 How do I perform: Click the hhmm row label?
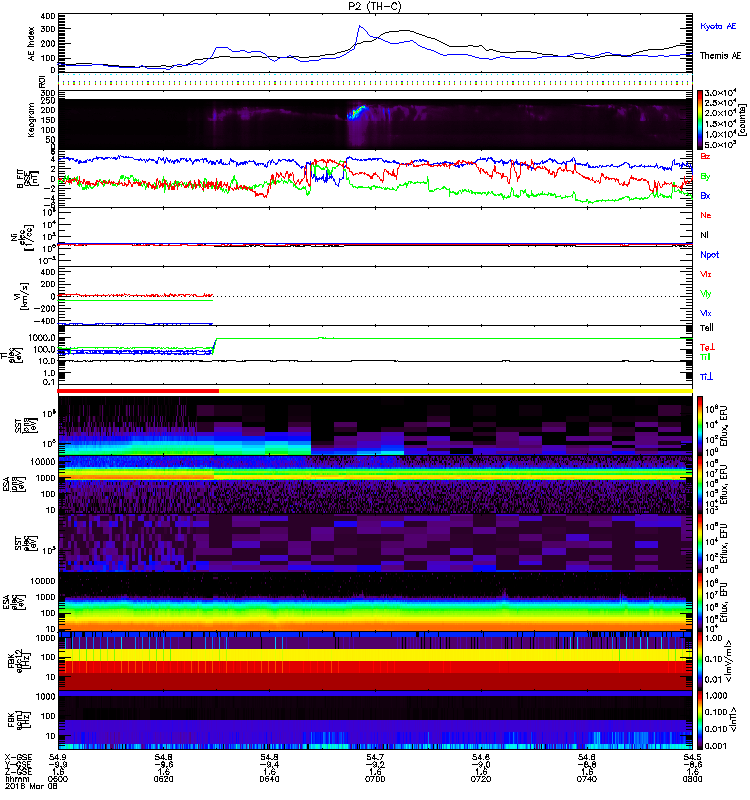15,779
